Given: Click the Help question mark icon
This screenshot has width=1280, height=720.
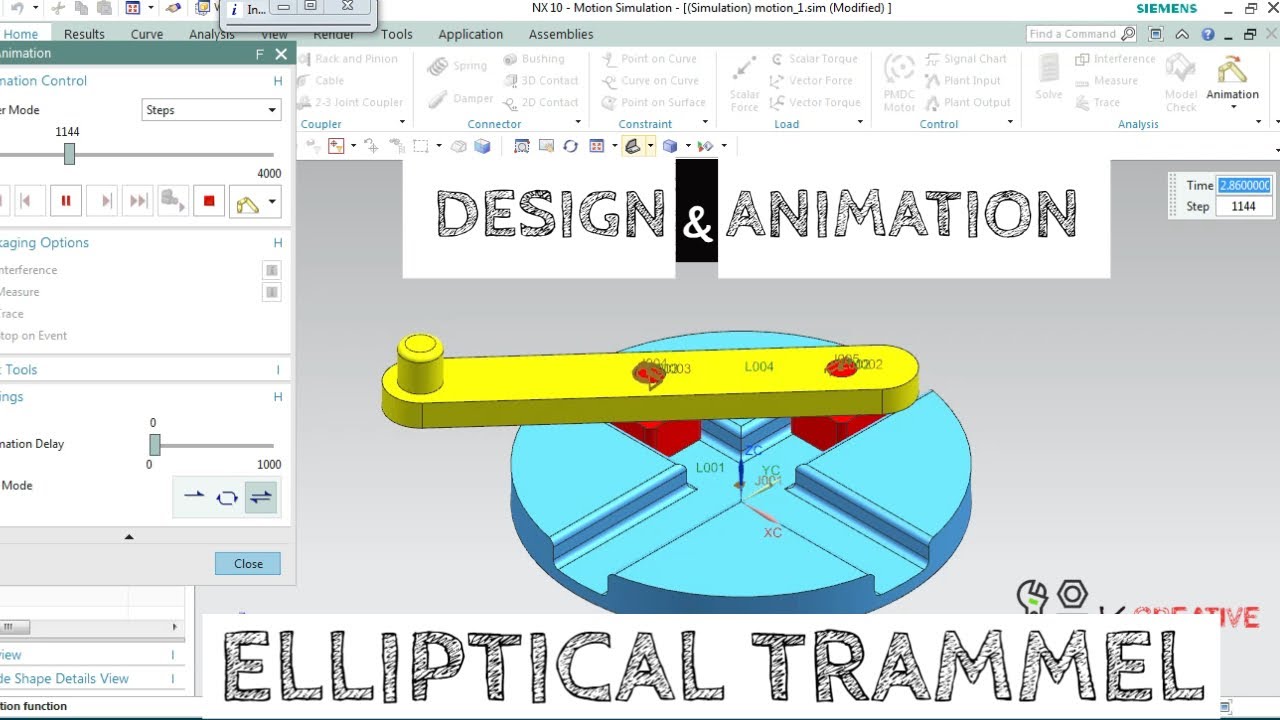Looking at the screenshot, I should [1208, 34].
